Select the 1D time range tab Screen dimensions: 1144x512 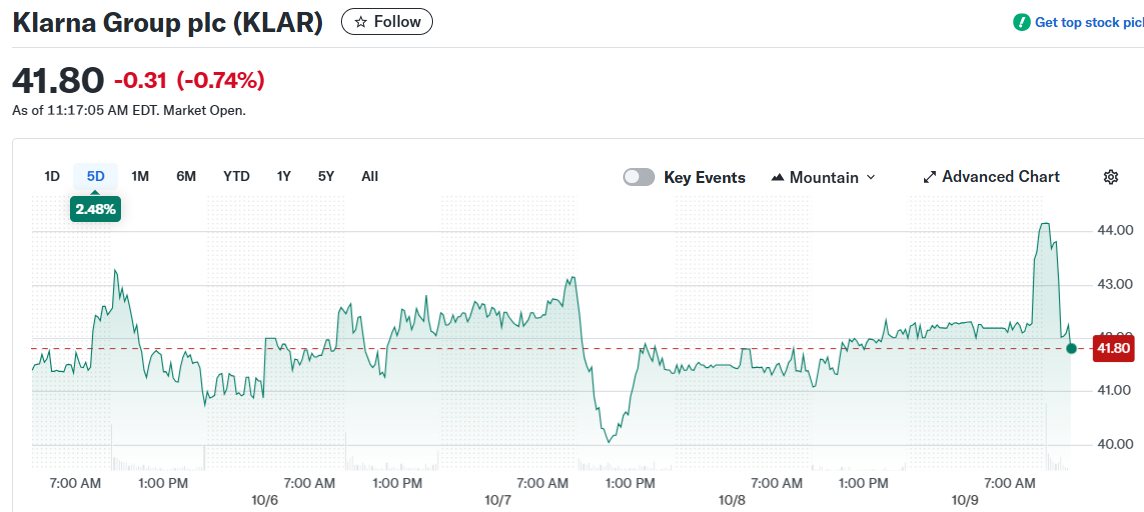coord(52,176)
